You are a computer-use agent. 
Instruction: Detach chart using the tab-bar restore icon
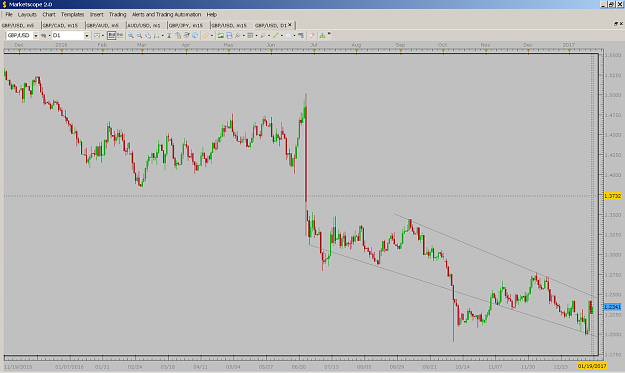point(616,24)
